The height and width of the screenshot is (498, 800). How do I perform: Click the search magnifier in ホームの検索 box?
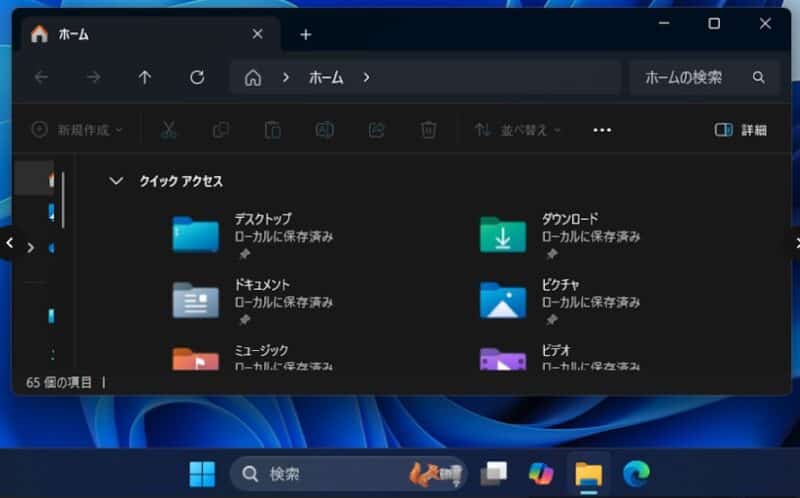[x=759, y=78]
